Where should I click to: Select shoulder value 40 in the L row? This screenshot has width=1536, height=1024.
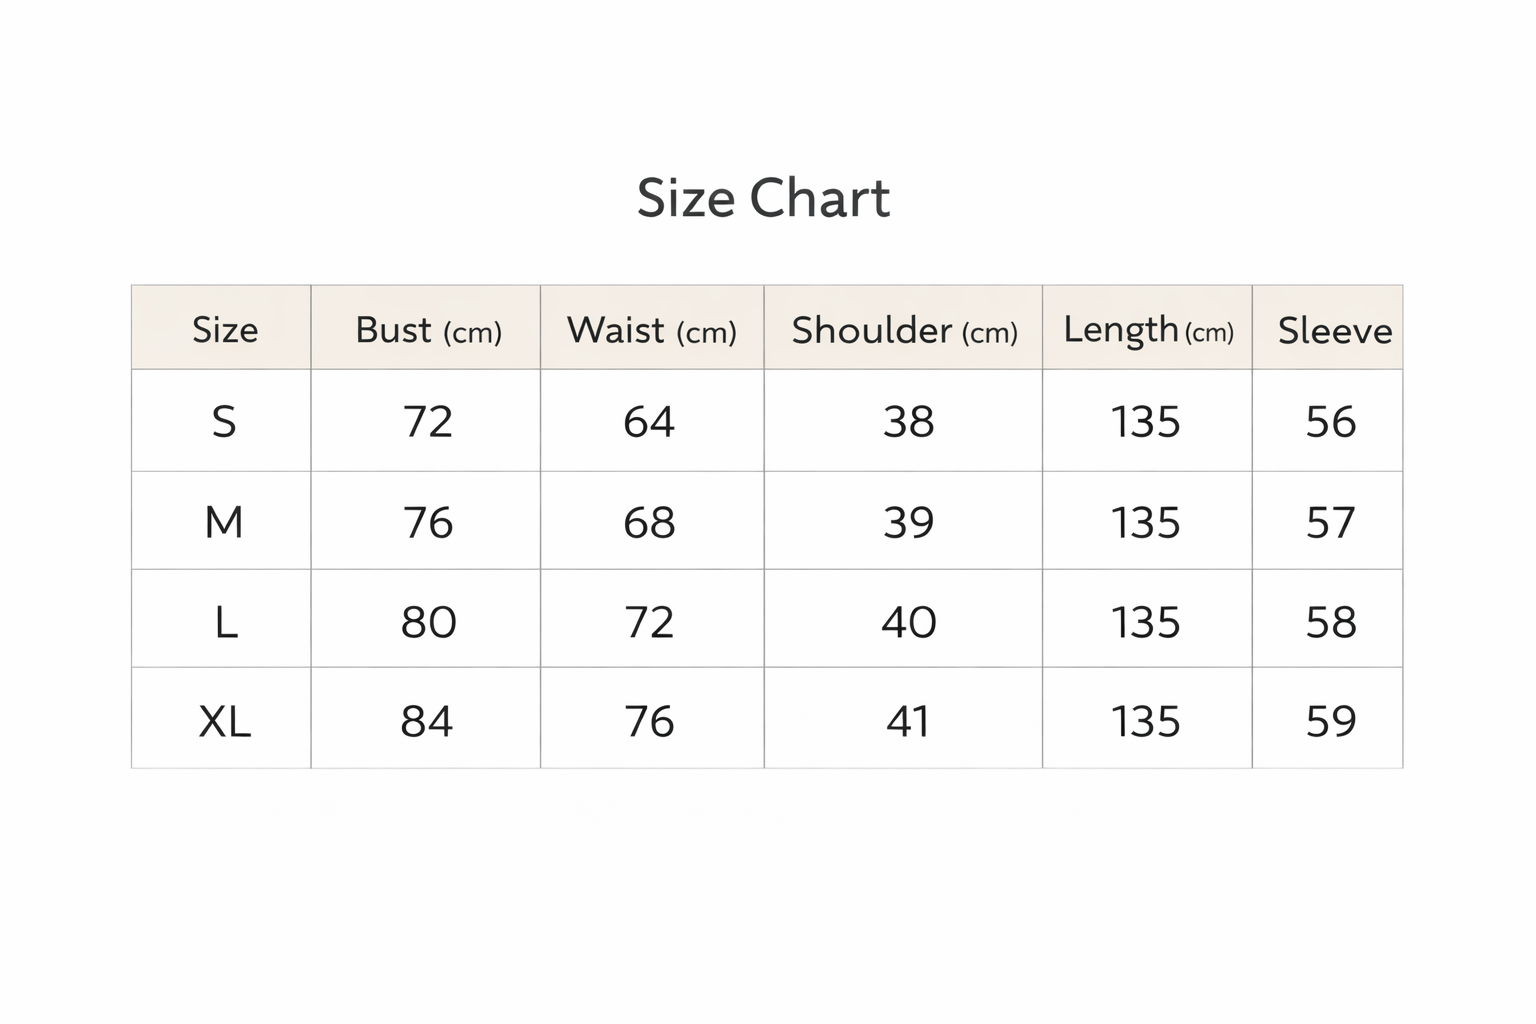[x=908, y=622]
